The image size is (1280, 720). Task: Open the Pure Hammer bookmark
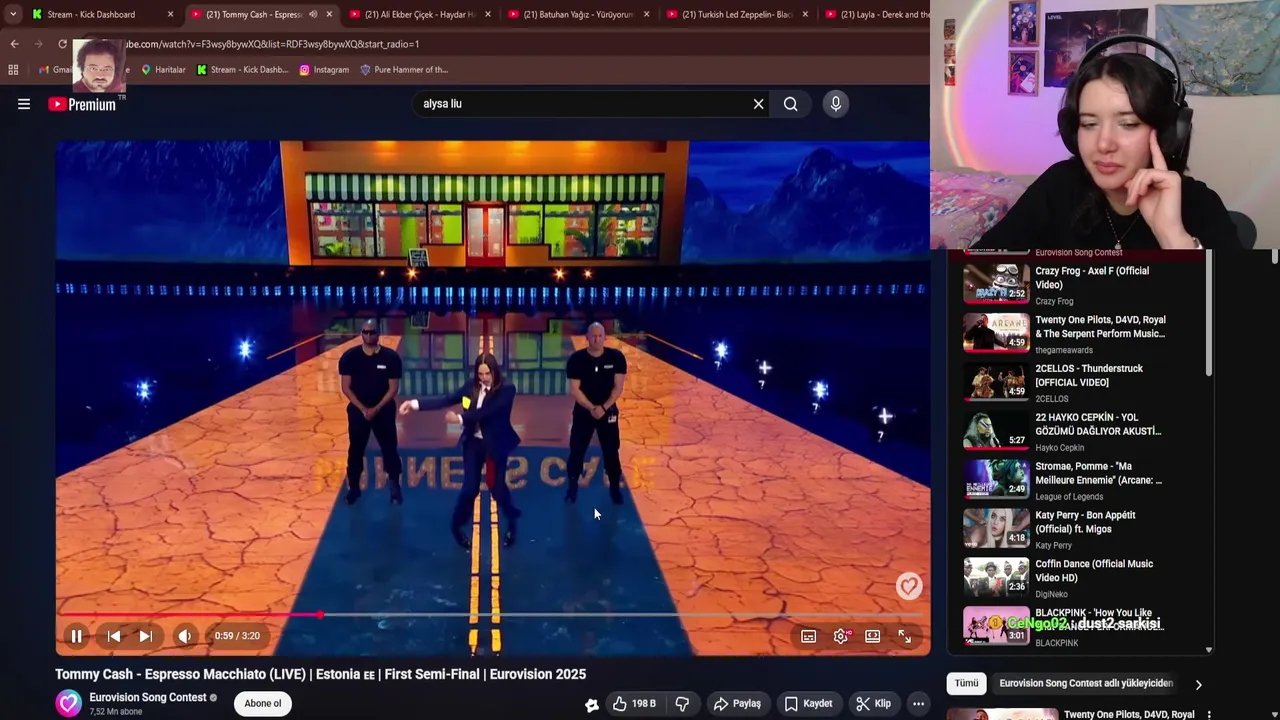[x=403, y=70]
